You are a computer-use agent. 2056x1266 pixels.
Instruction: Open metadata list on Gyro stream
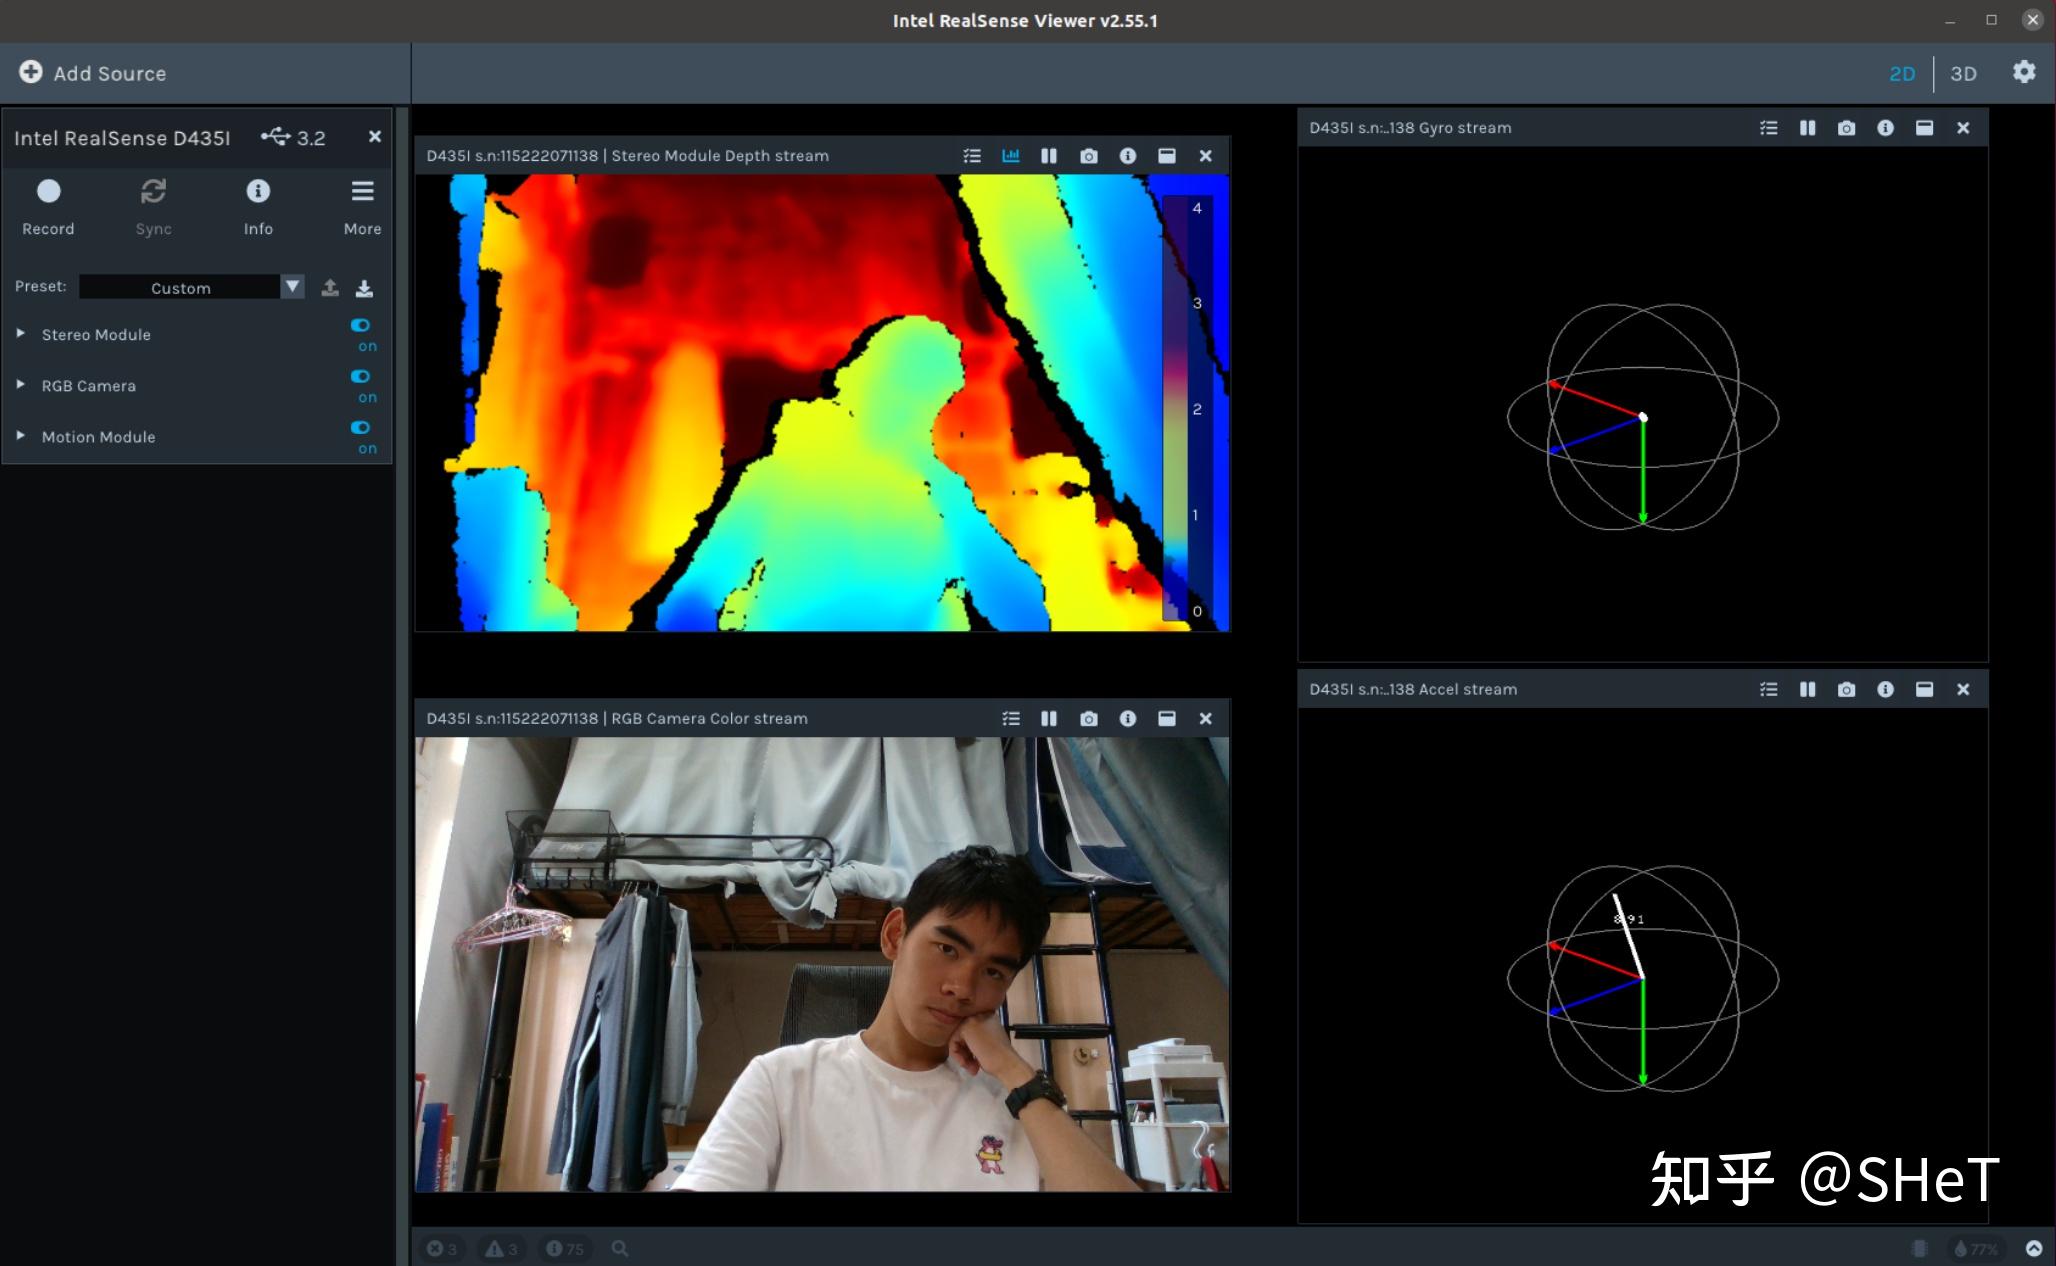pyautogui.click(x=1769, y=128)
